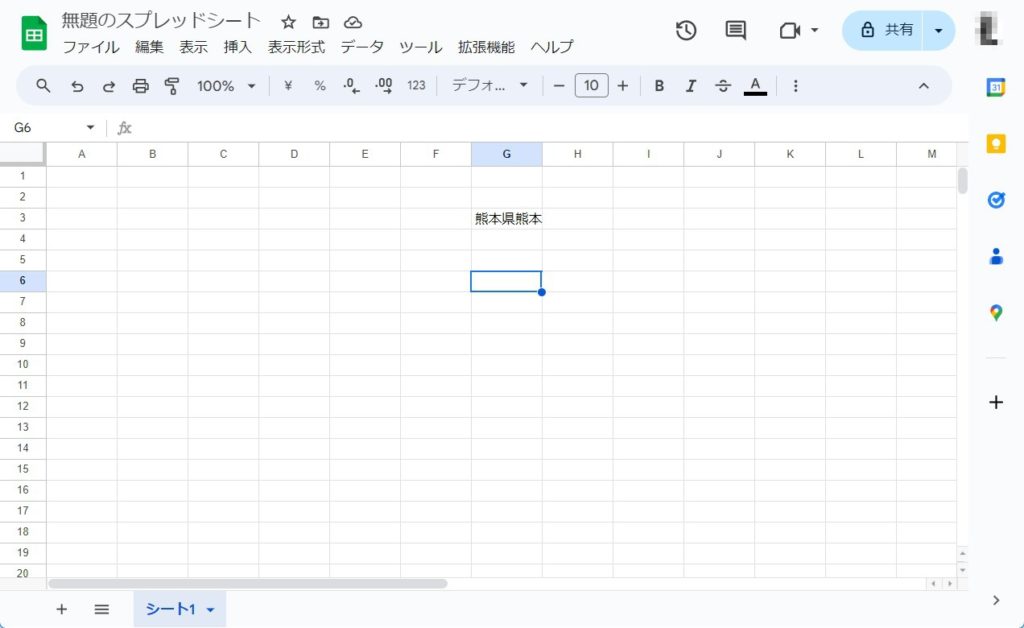
Task: Open the データ menu
Action: pyautogui.click(x=361, y=47)
